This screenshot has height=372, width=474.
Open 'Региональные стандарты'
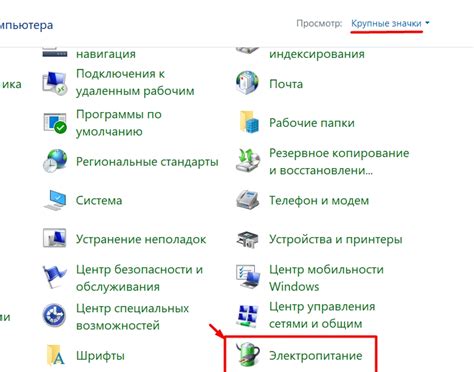147,162
